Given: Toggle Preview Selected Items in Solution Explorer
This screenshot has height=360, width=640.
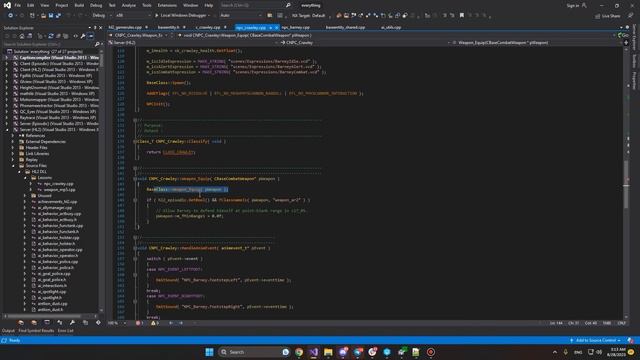Looking at the screenshot, I should (91, 36).
